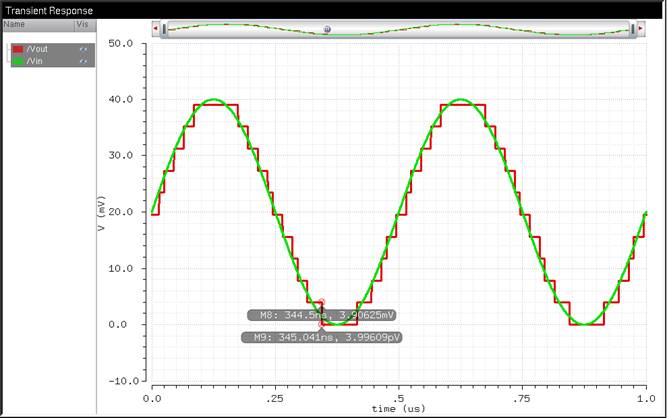Select the /Vin signal in legend
The height and width of the screenshot is (418, 667).
(x=40, y=61)
